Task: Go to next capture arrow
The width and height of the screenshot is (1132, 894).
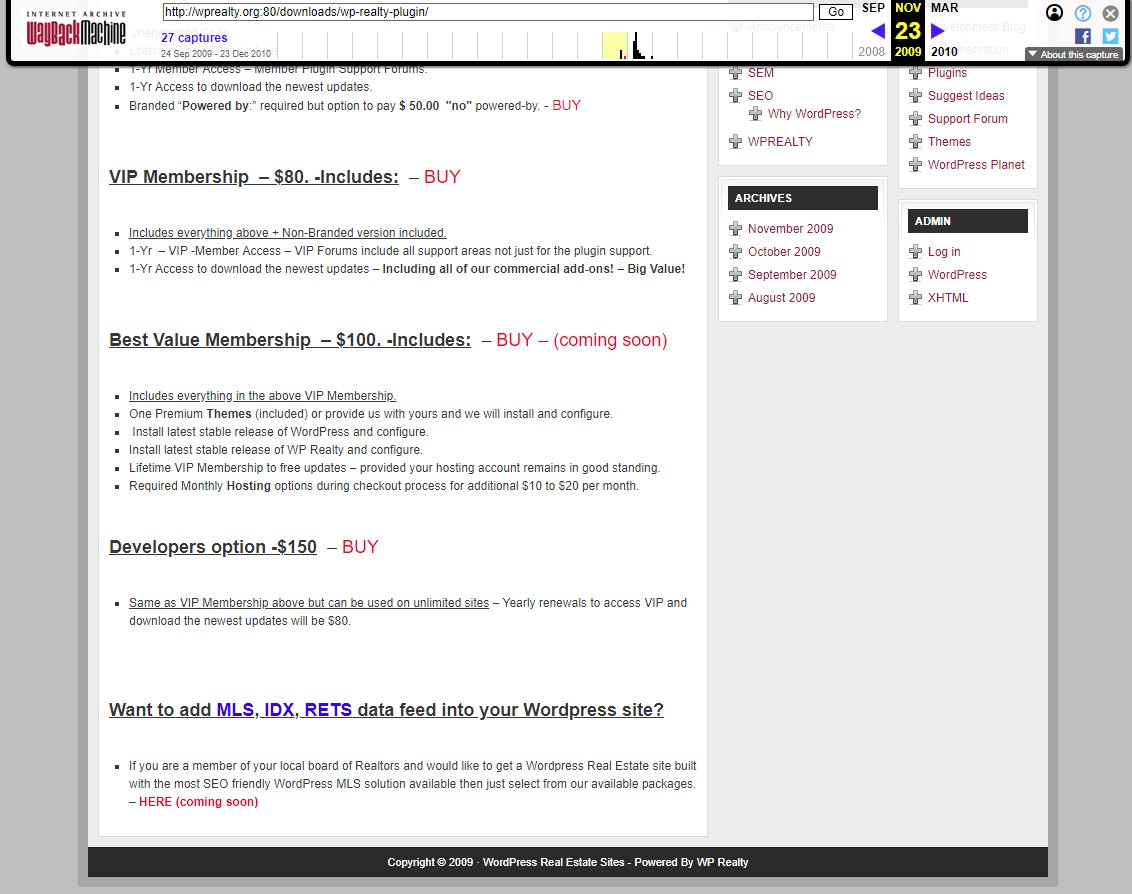Action: pos(937,31)
